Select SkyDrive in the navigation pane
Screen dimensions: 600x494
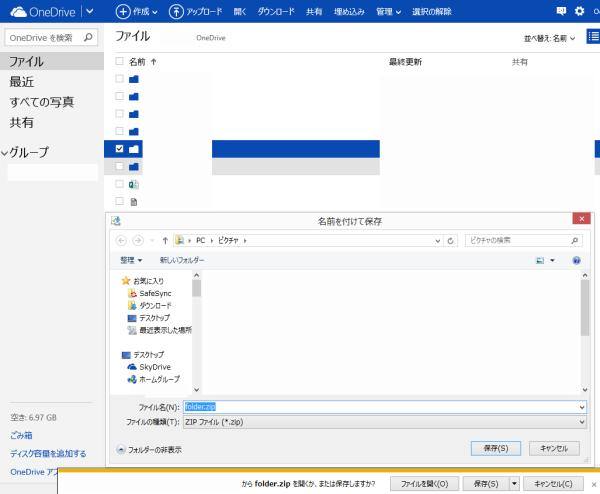(154, 367)
